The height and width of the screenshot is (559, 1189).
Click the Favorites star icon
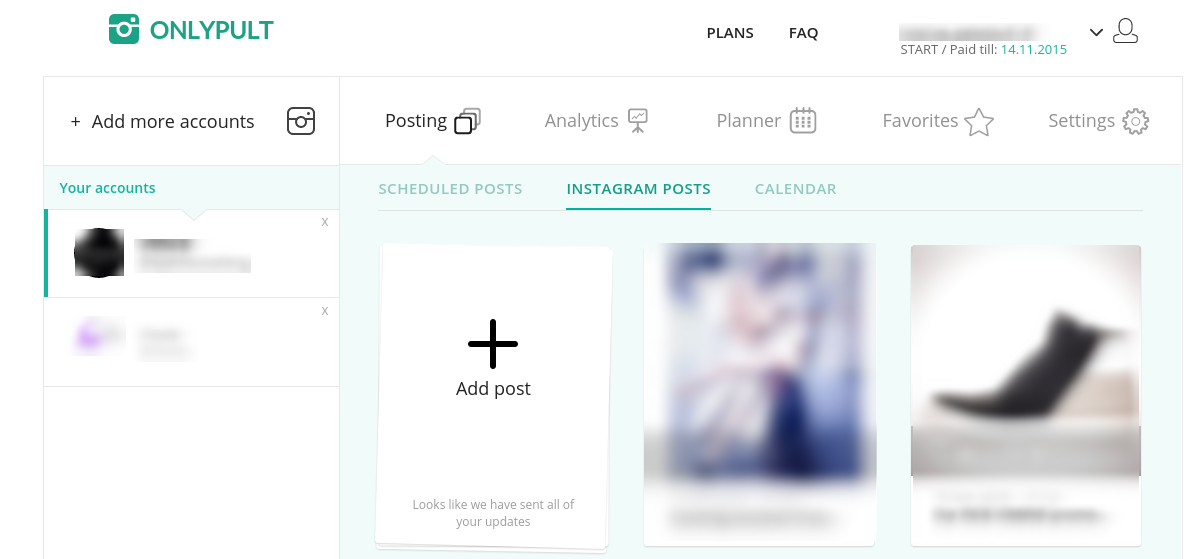pyautogui.click(x=979, y=122)
